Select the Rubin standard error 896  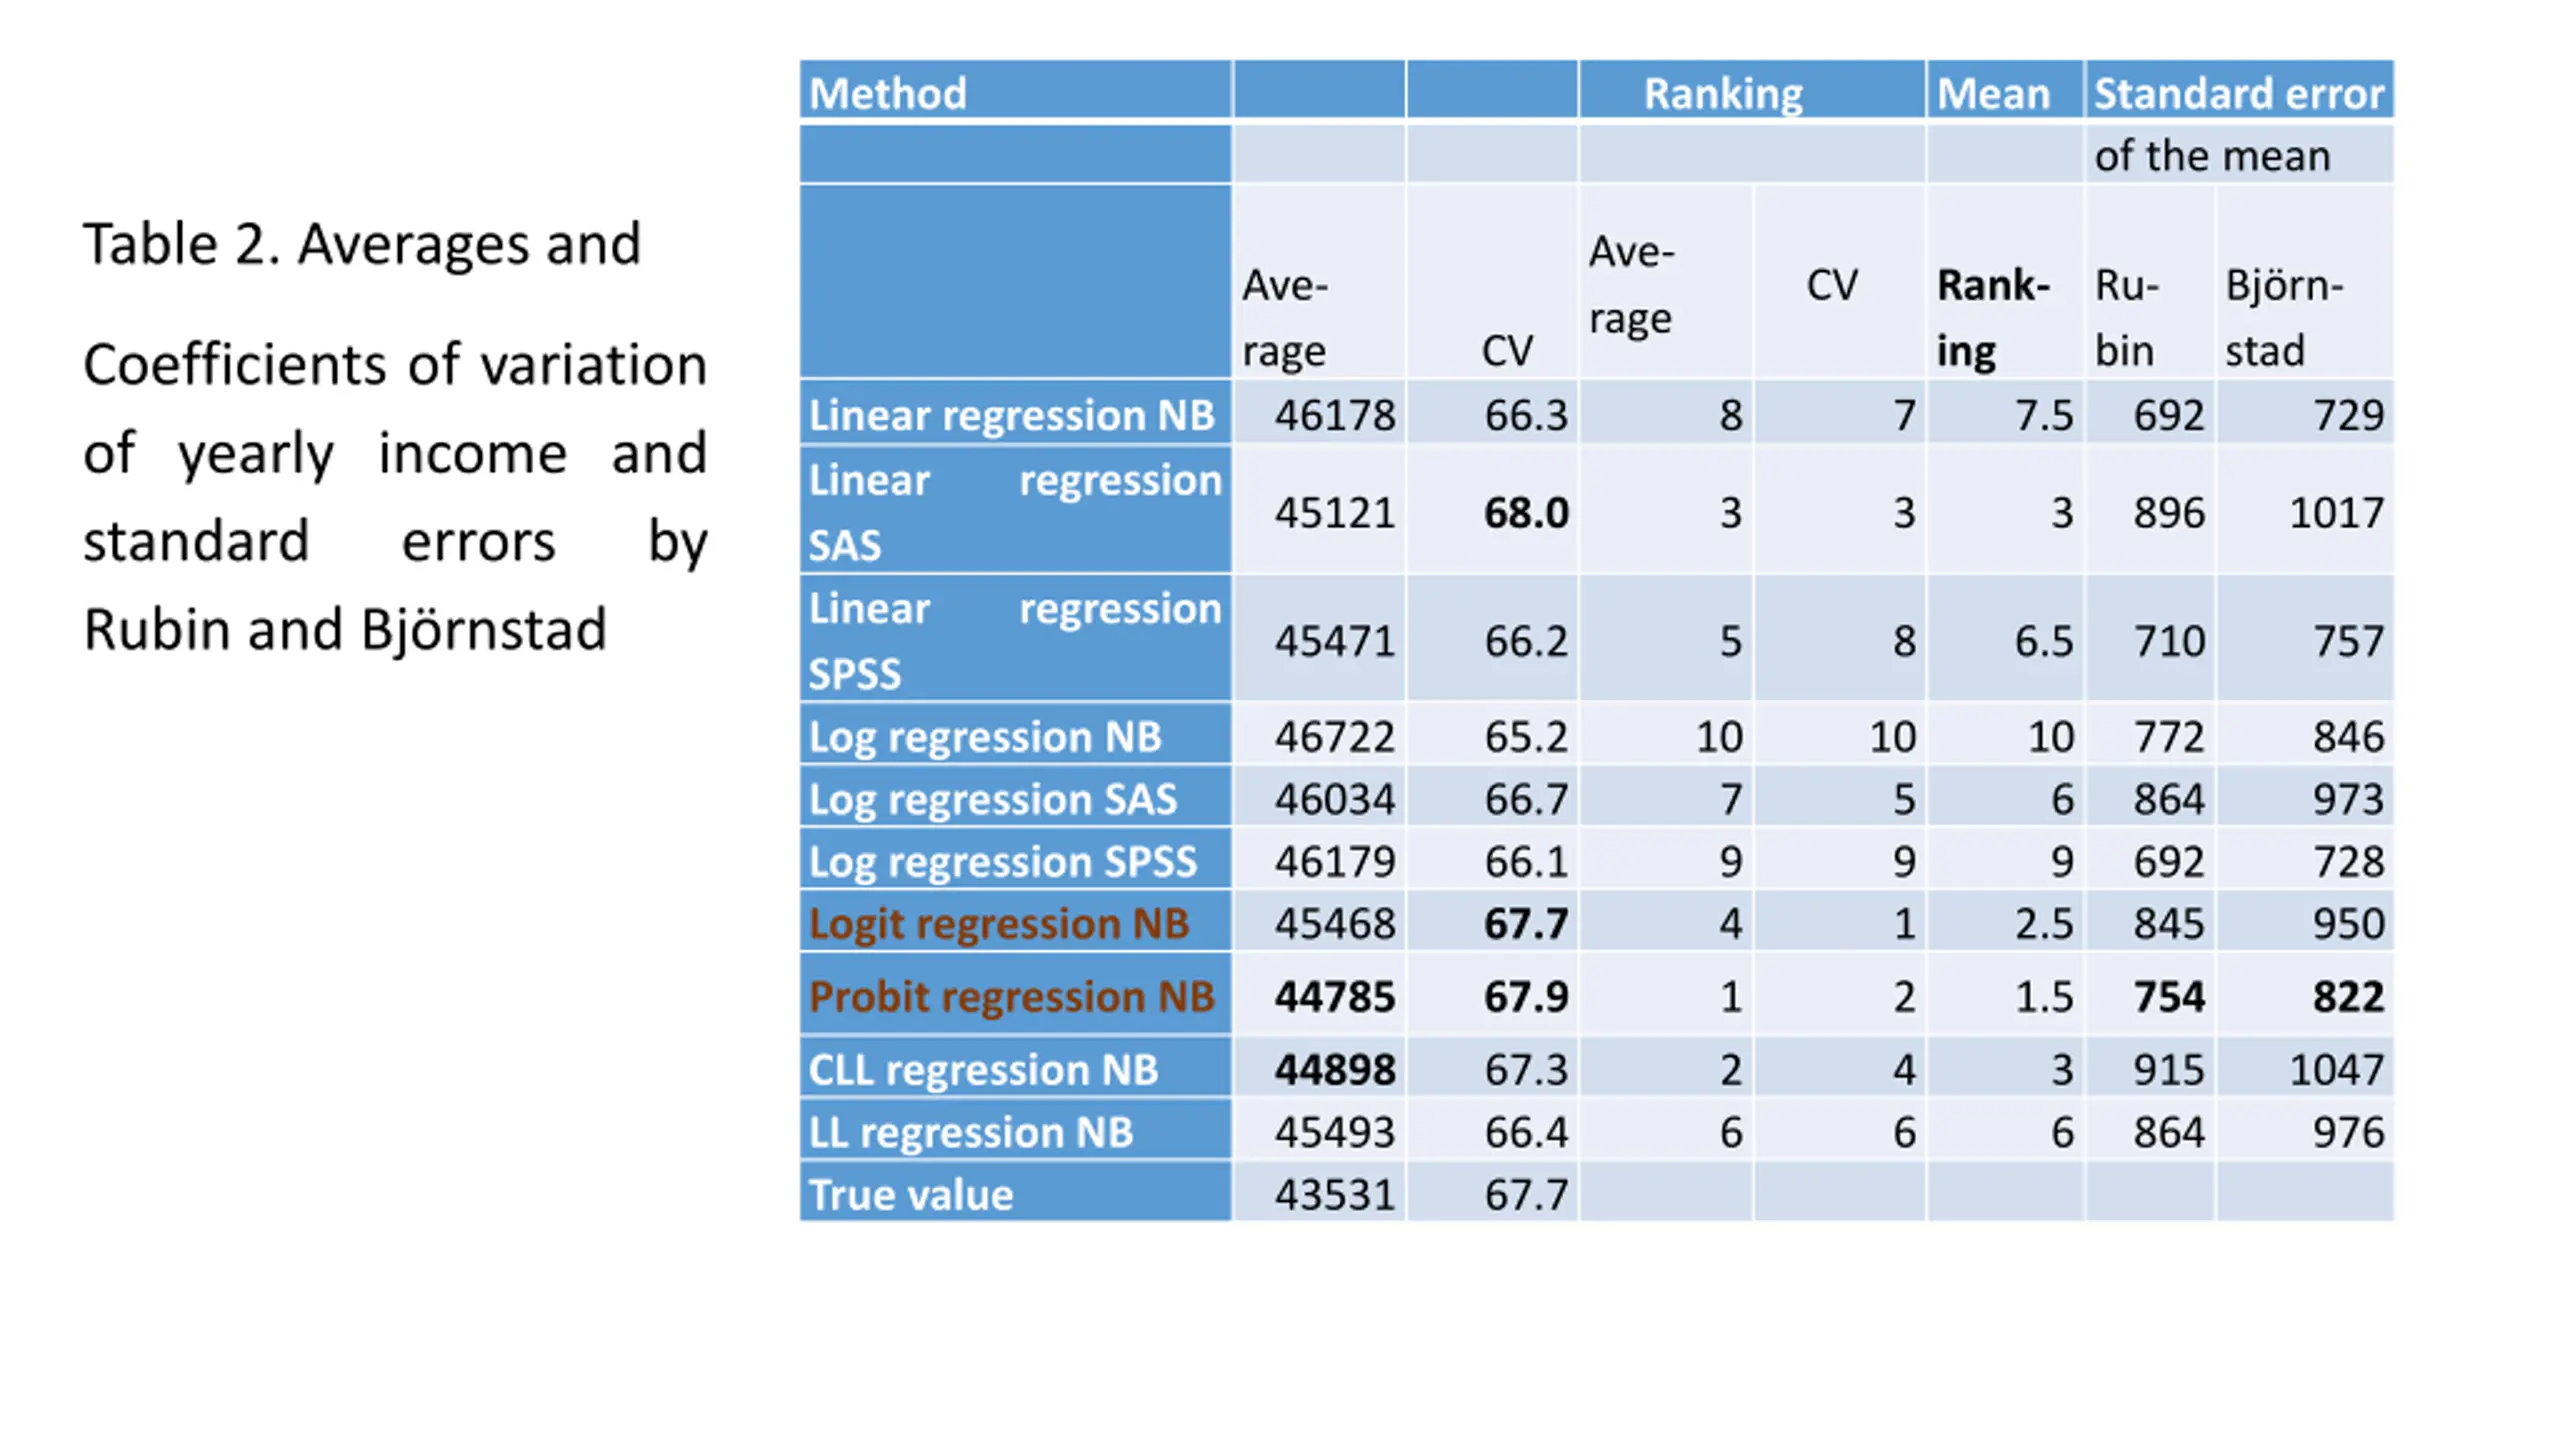tap(2169, 512)
